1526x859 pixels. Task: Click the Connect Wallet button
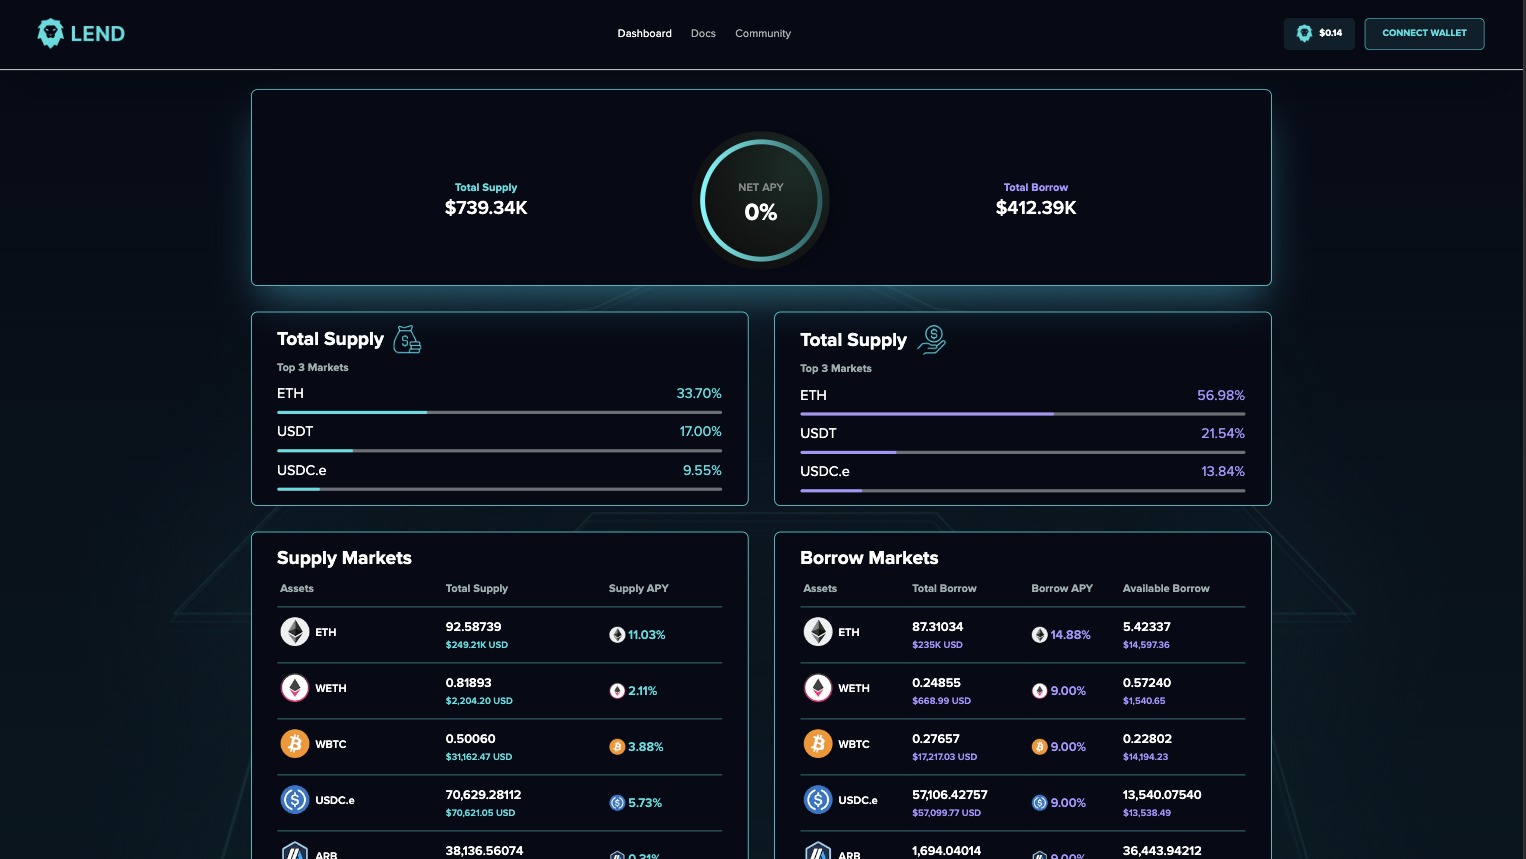click(1424, 33)
